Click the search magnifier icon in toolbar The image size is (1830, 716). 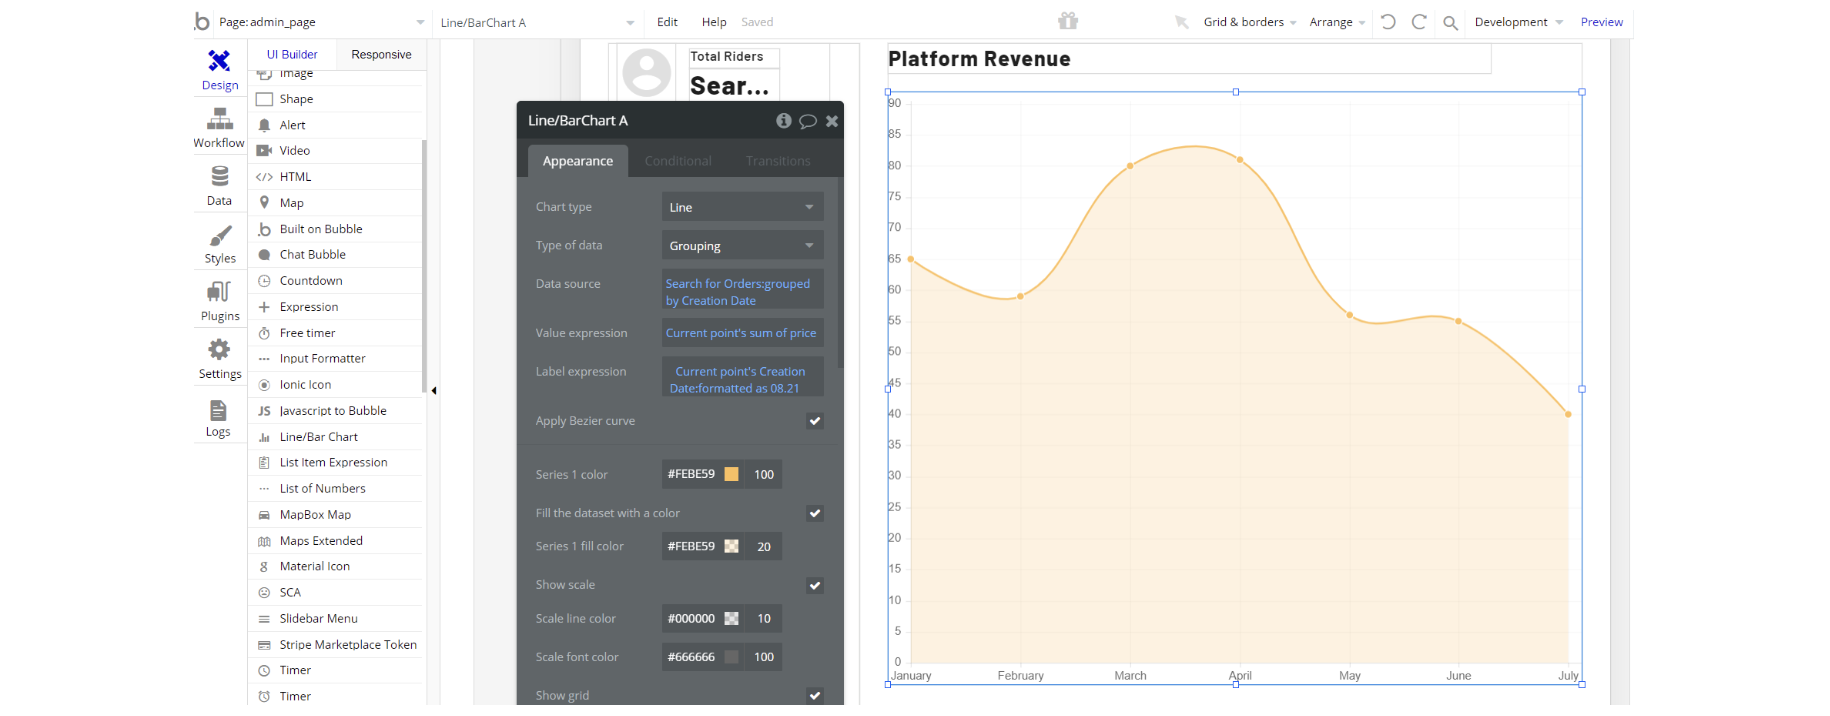tap(1450, 22)
